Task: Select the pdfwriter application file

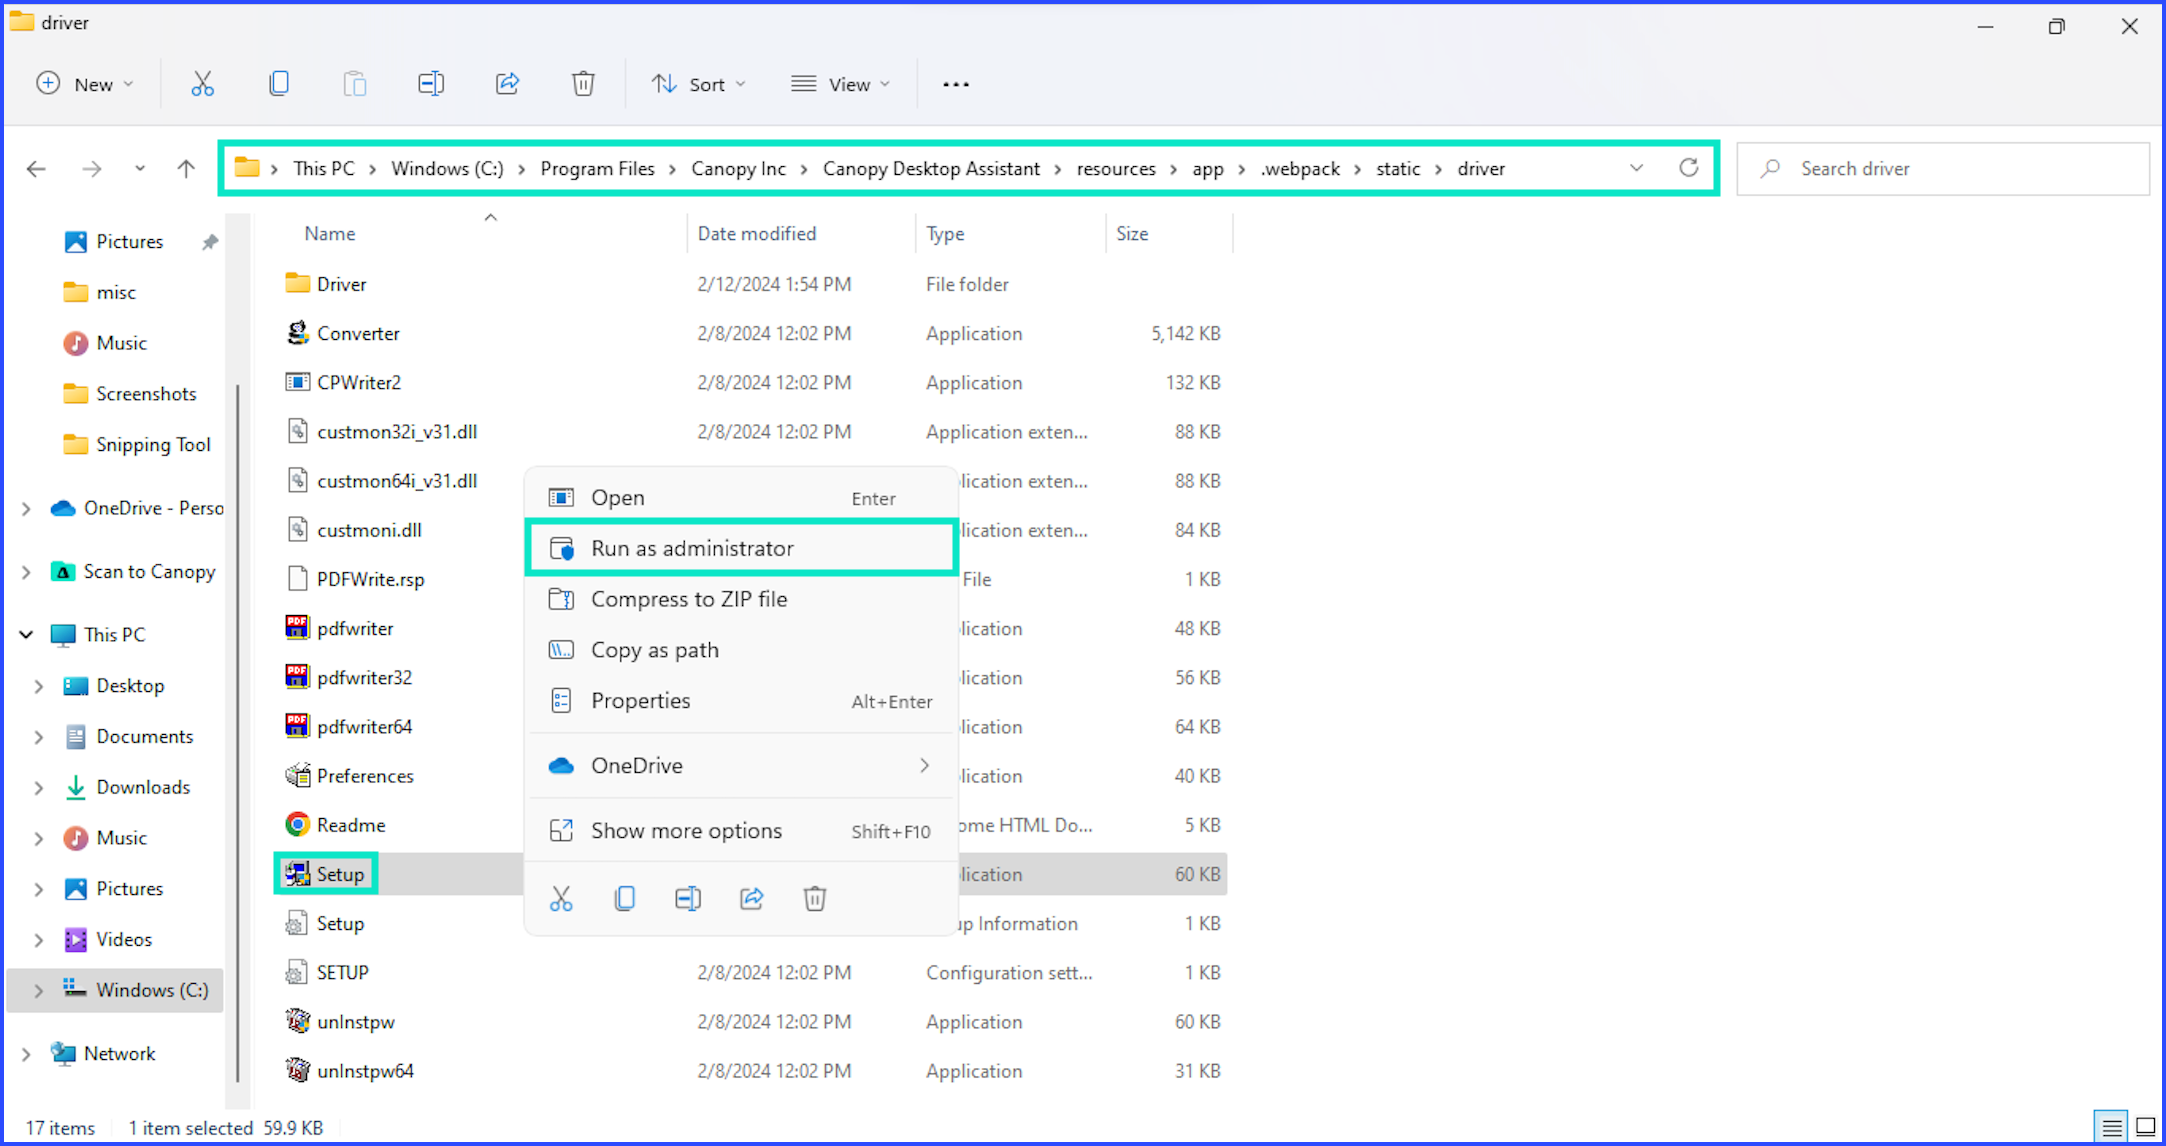Action: coord(355,628)
